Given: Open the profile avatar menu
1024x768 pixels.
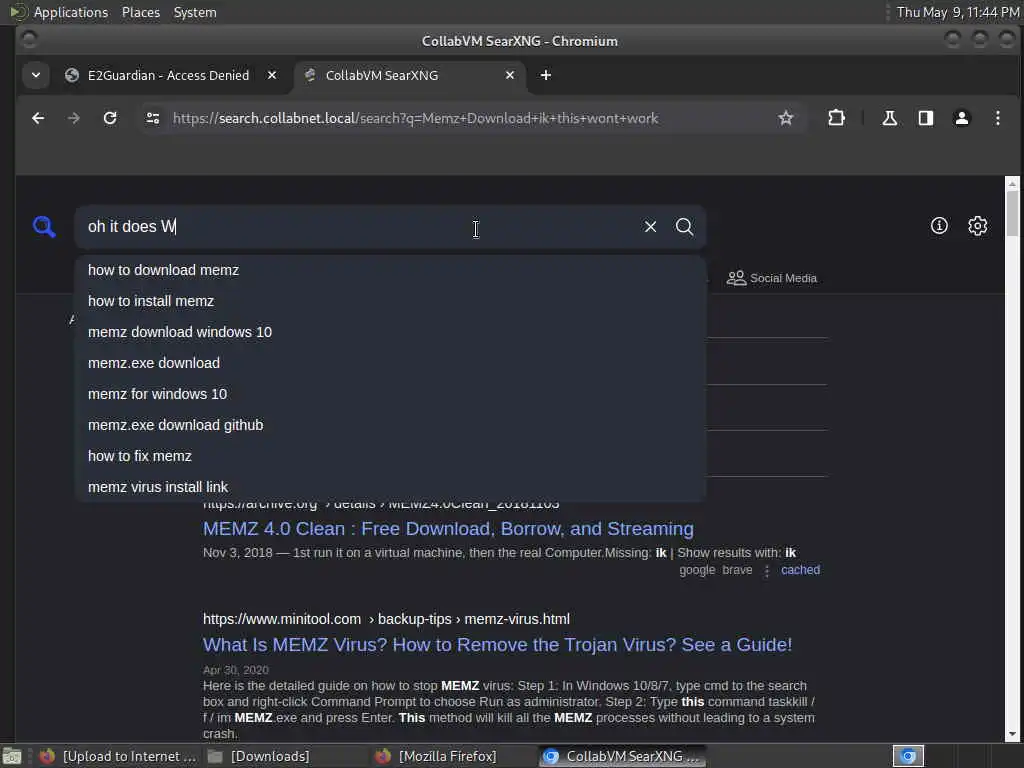Looking at the screenshot, I should pyautogui.click(x=961, y=118).
